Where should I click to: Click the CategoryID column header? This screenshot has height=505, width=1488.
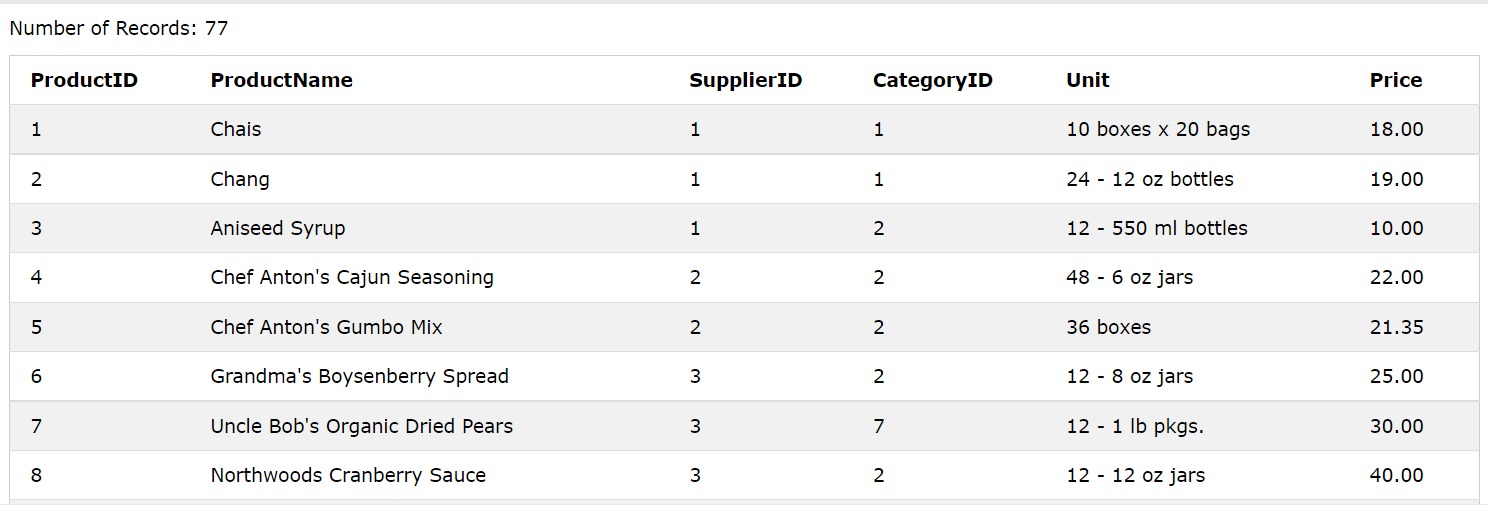tap(932, 80)
